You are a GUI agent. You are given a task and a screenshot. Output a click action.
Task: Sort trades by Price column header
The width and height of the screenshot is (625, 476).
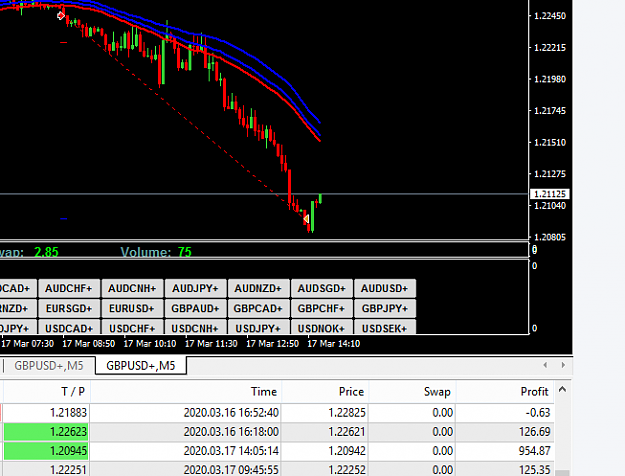(x=325, y=391)
